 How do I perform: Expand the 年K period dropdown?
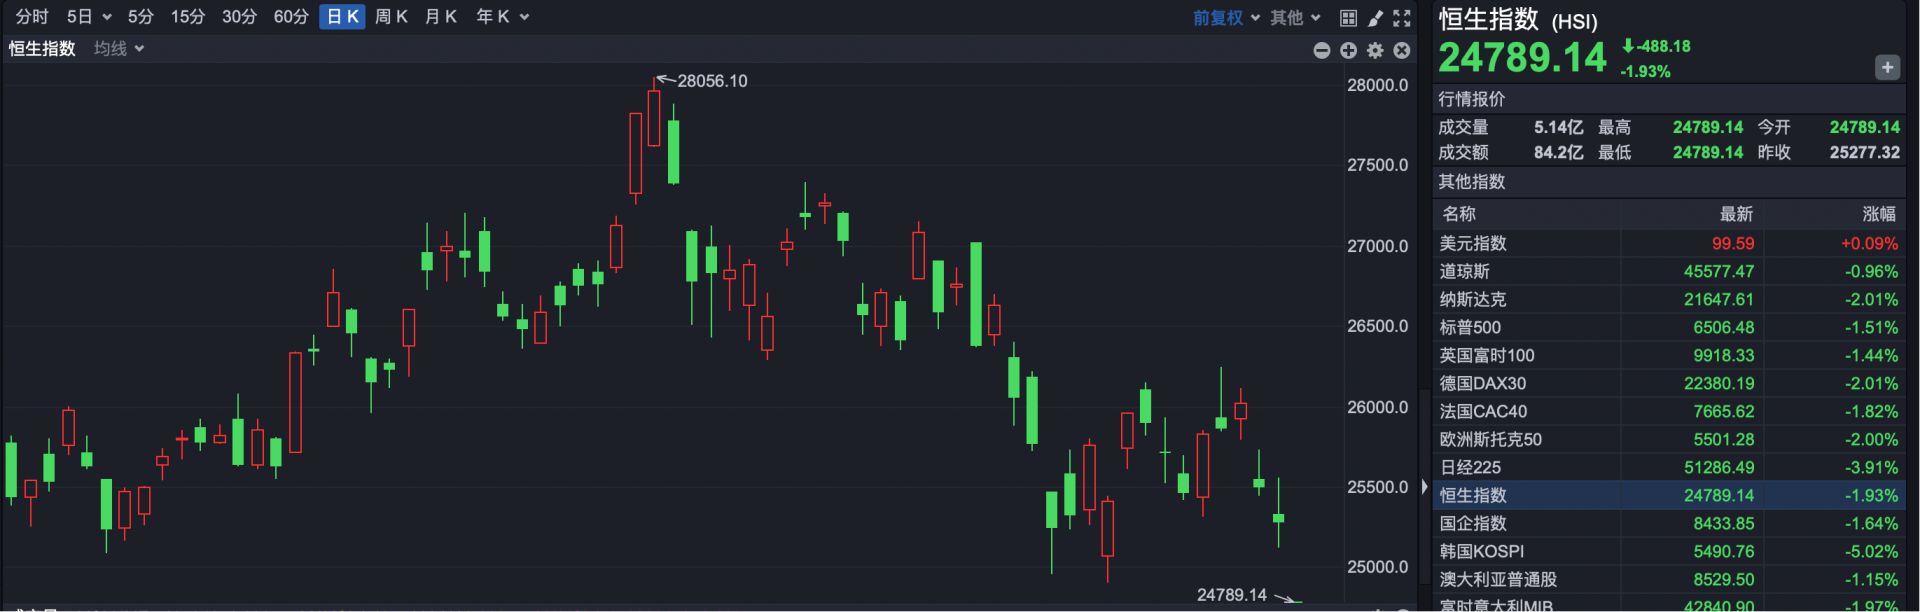[502, 17]
